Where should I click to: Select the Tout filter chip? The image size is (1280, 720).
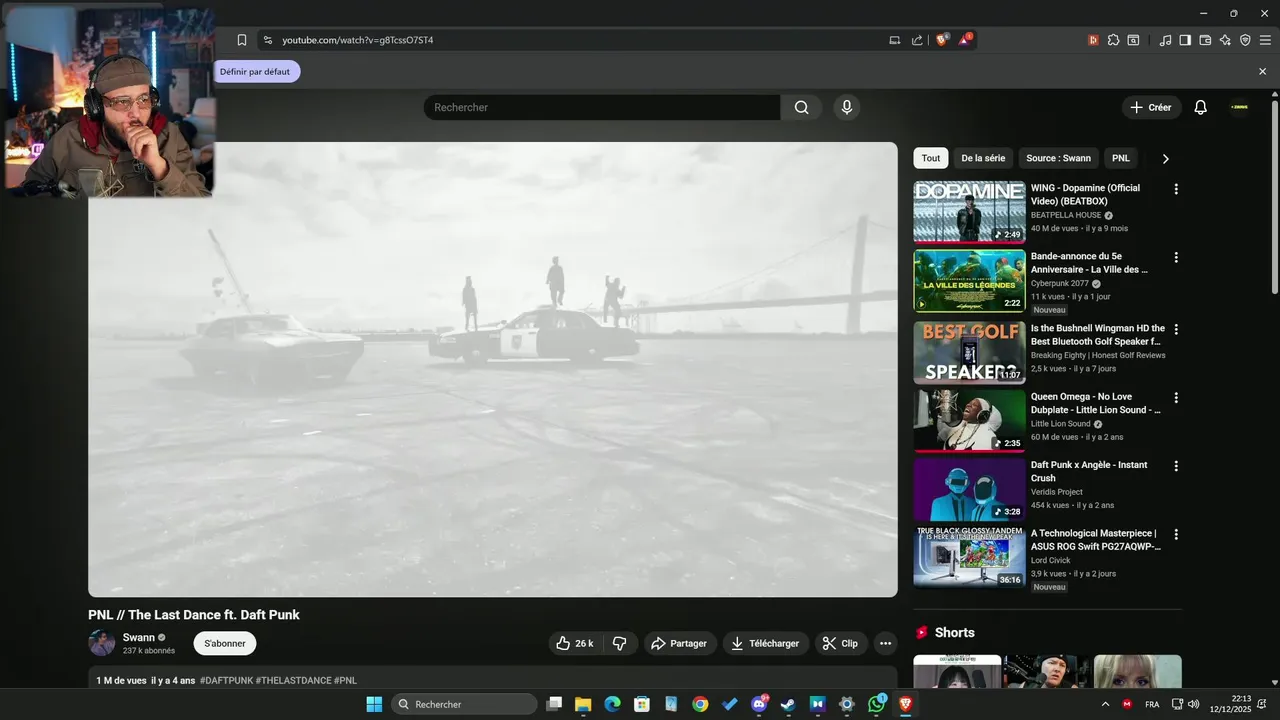click(x=931, y=158)
